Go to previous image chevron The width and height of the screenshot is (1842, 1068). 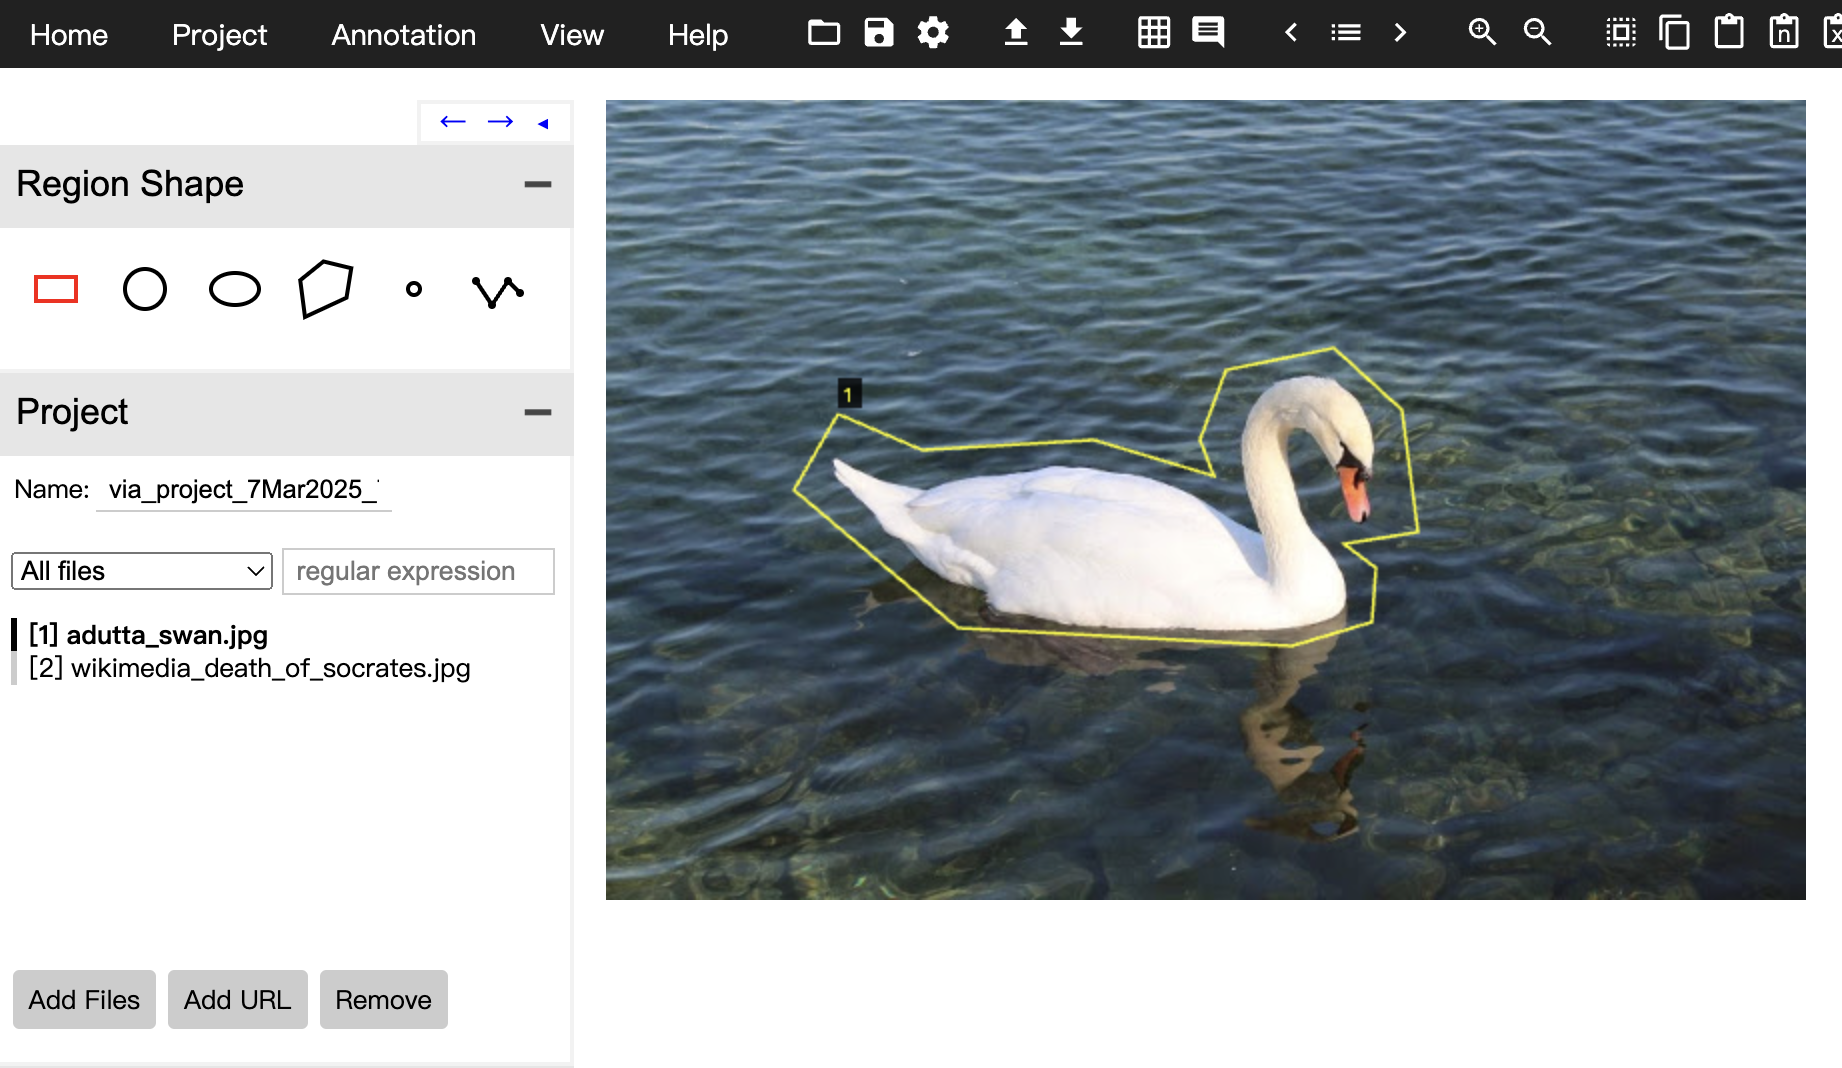[x=1291, y=33]
